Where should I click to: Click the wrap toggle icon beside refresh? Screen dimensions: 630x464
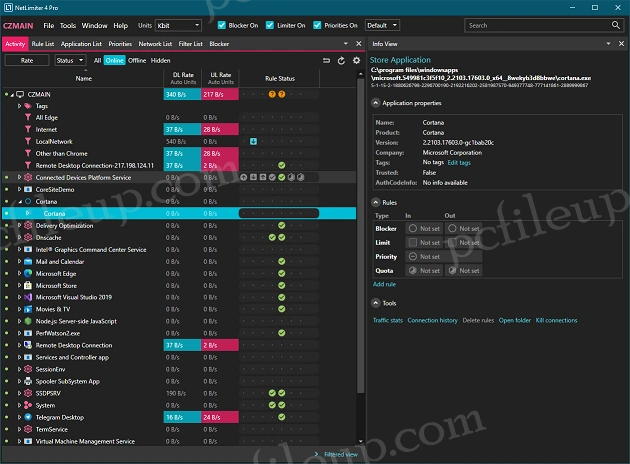(x=326, y=61)
